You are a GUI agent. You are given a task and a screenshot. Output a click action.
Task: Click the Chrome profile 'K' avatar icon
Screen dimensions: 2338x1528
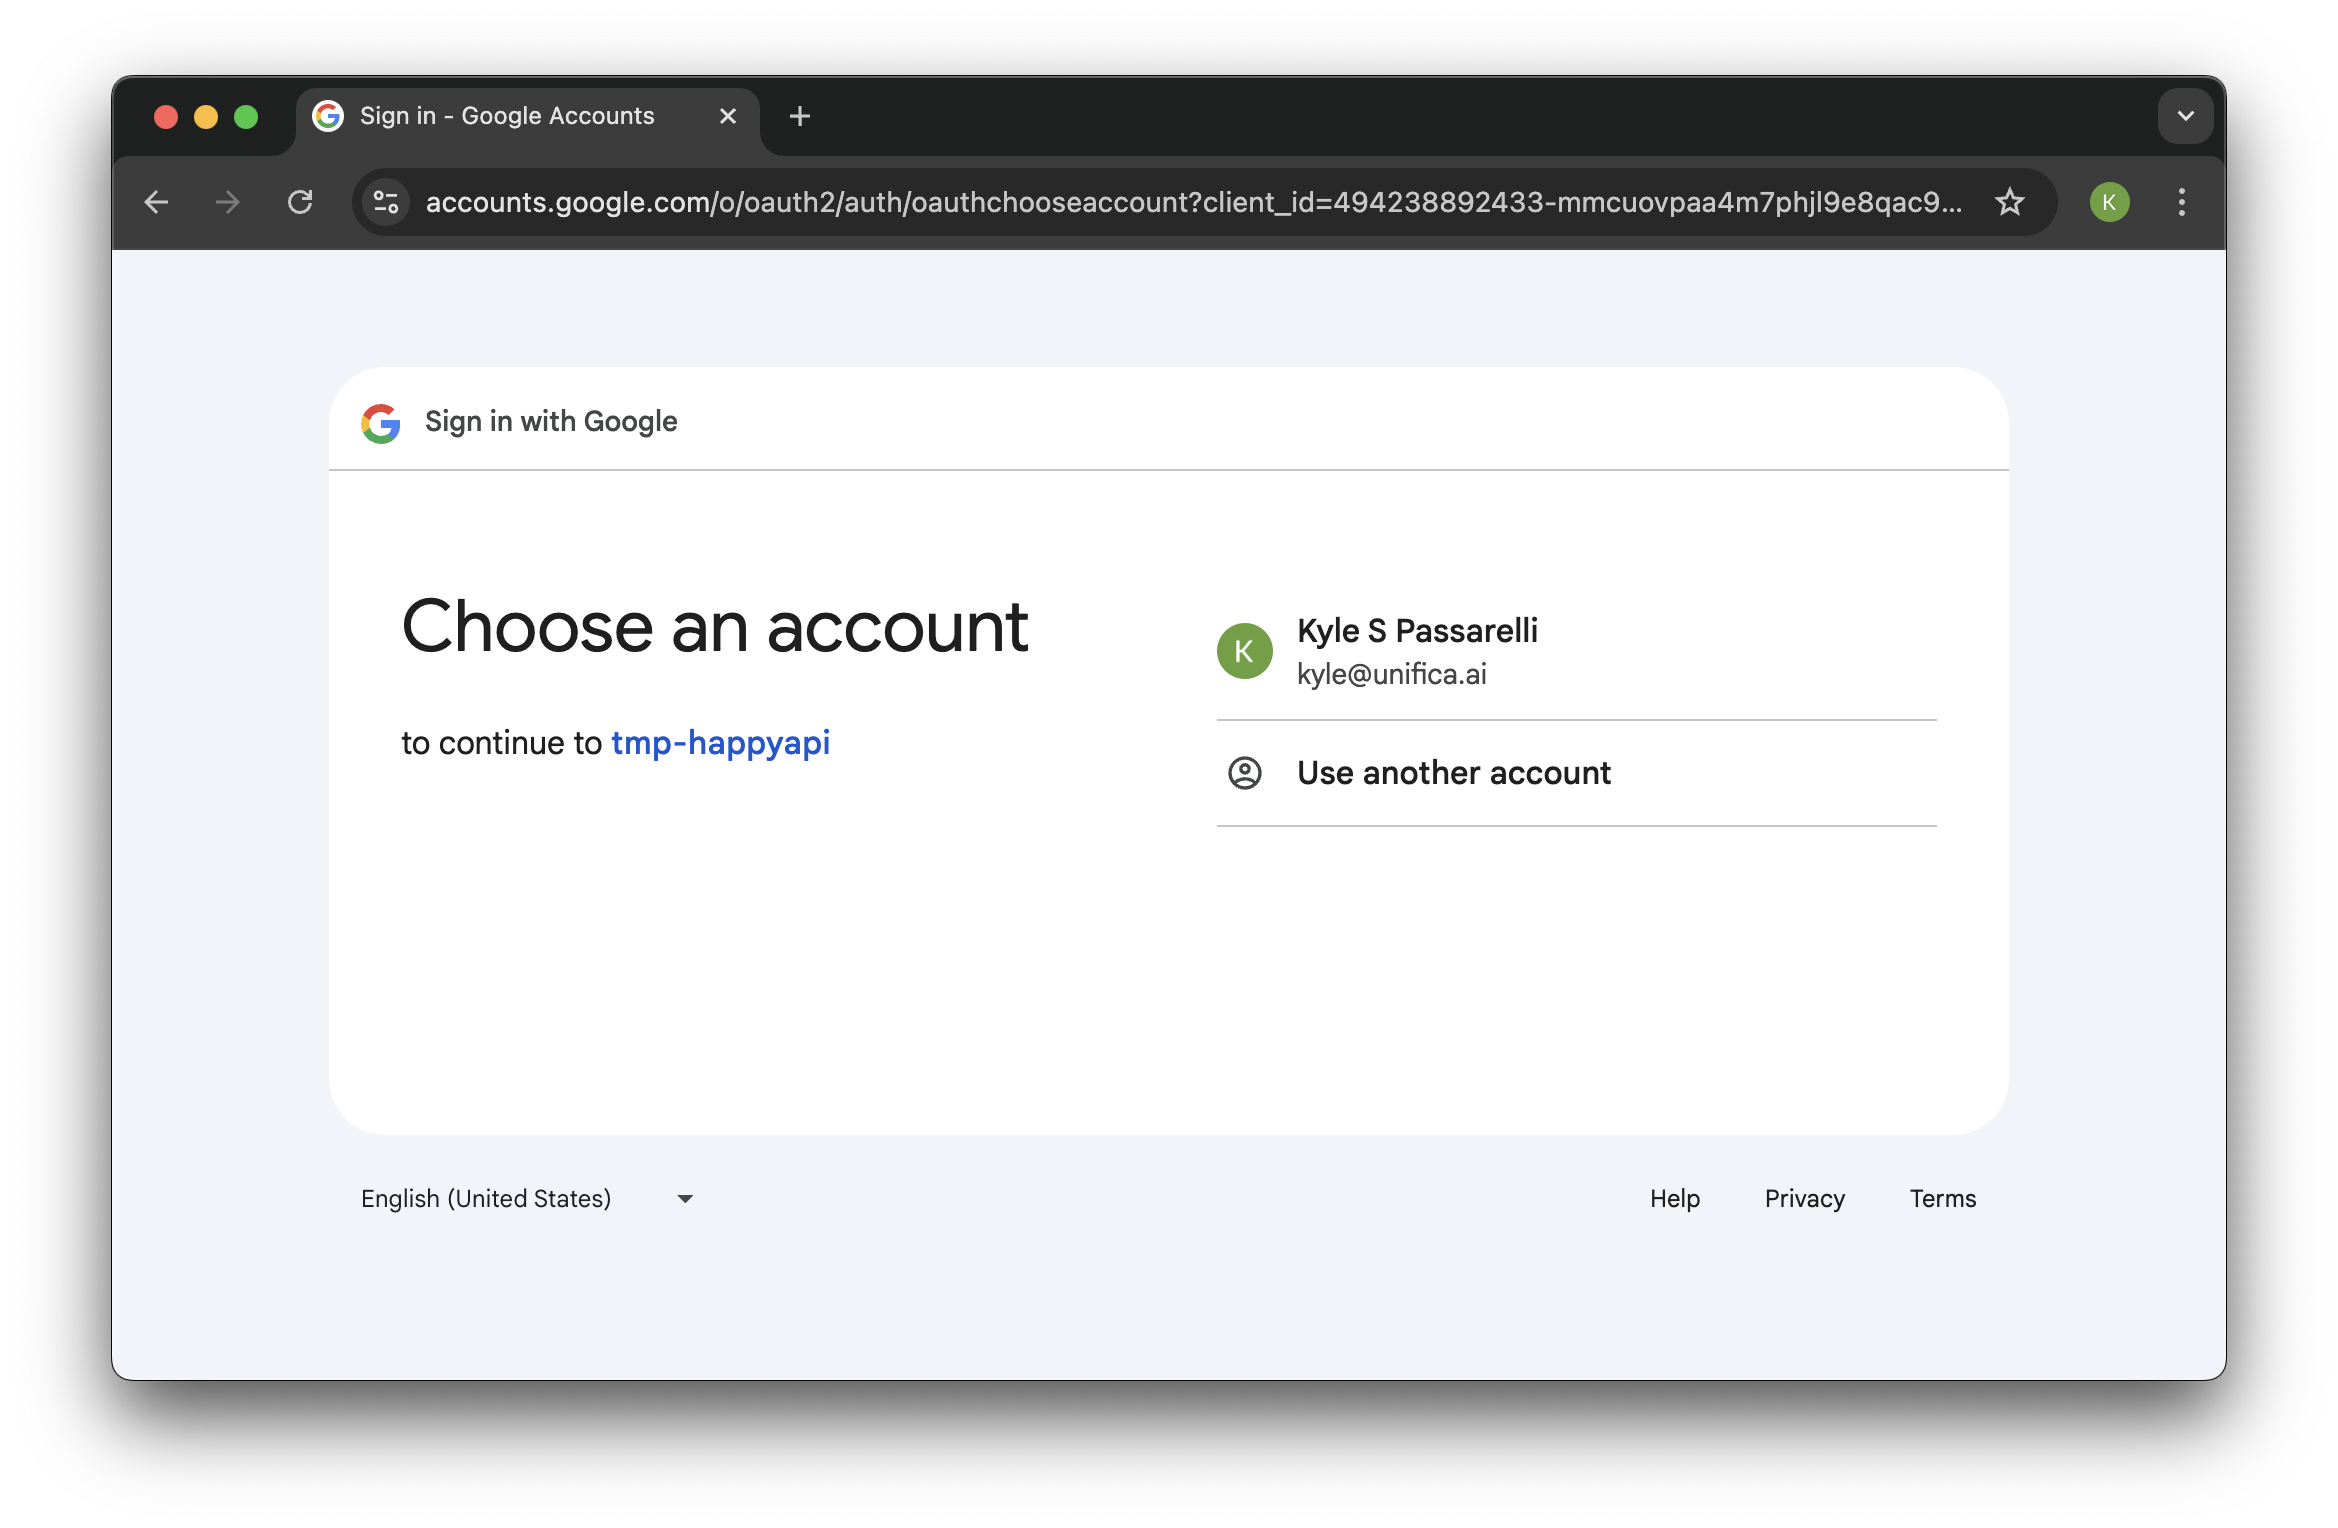coord(2109,201)
